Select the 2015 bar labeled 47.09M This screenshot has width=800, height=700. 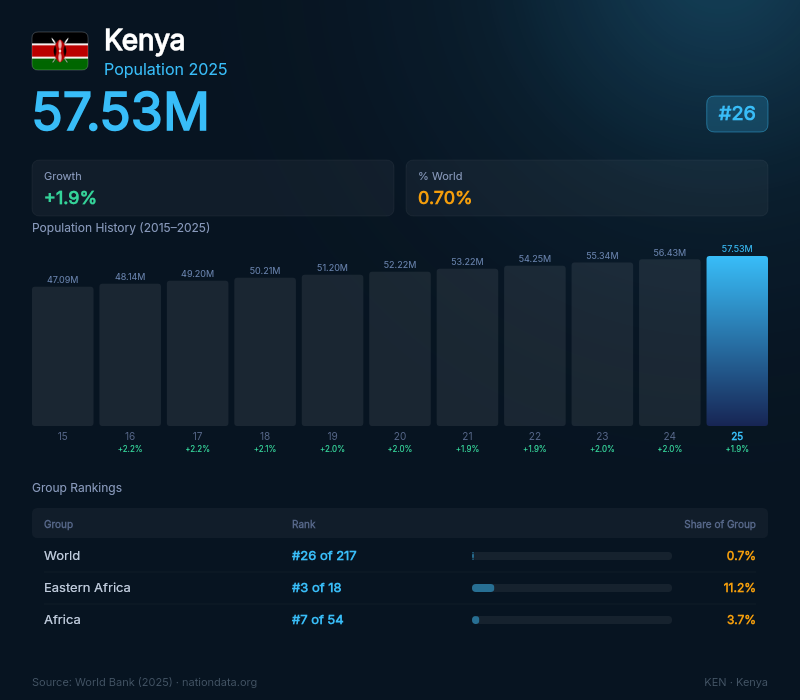pos(63,356)
